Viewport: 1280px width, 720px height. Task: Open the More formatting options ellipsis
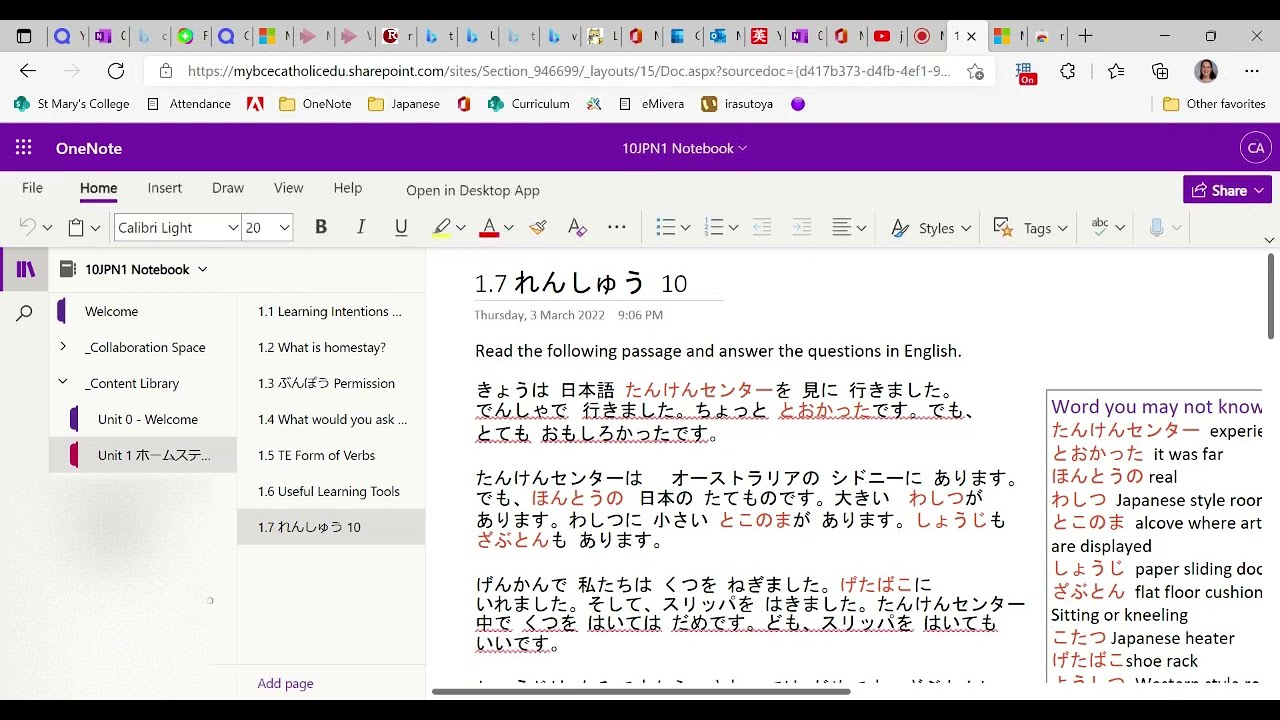(617, 228)
